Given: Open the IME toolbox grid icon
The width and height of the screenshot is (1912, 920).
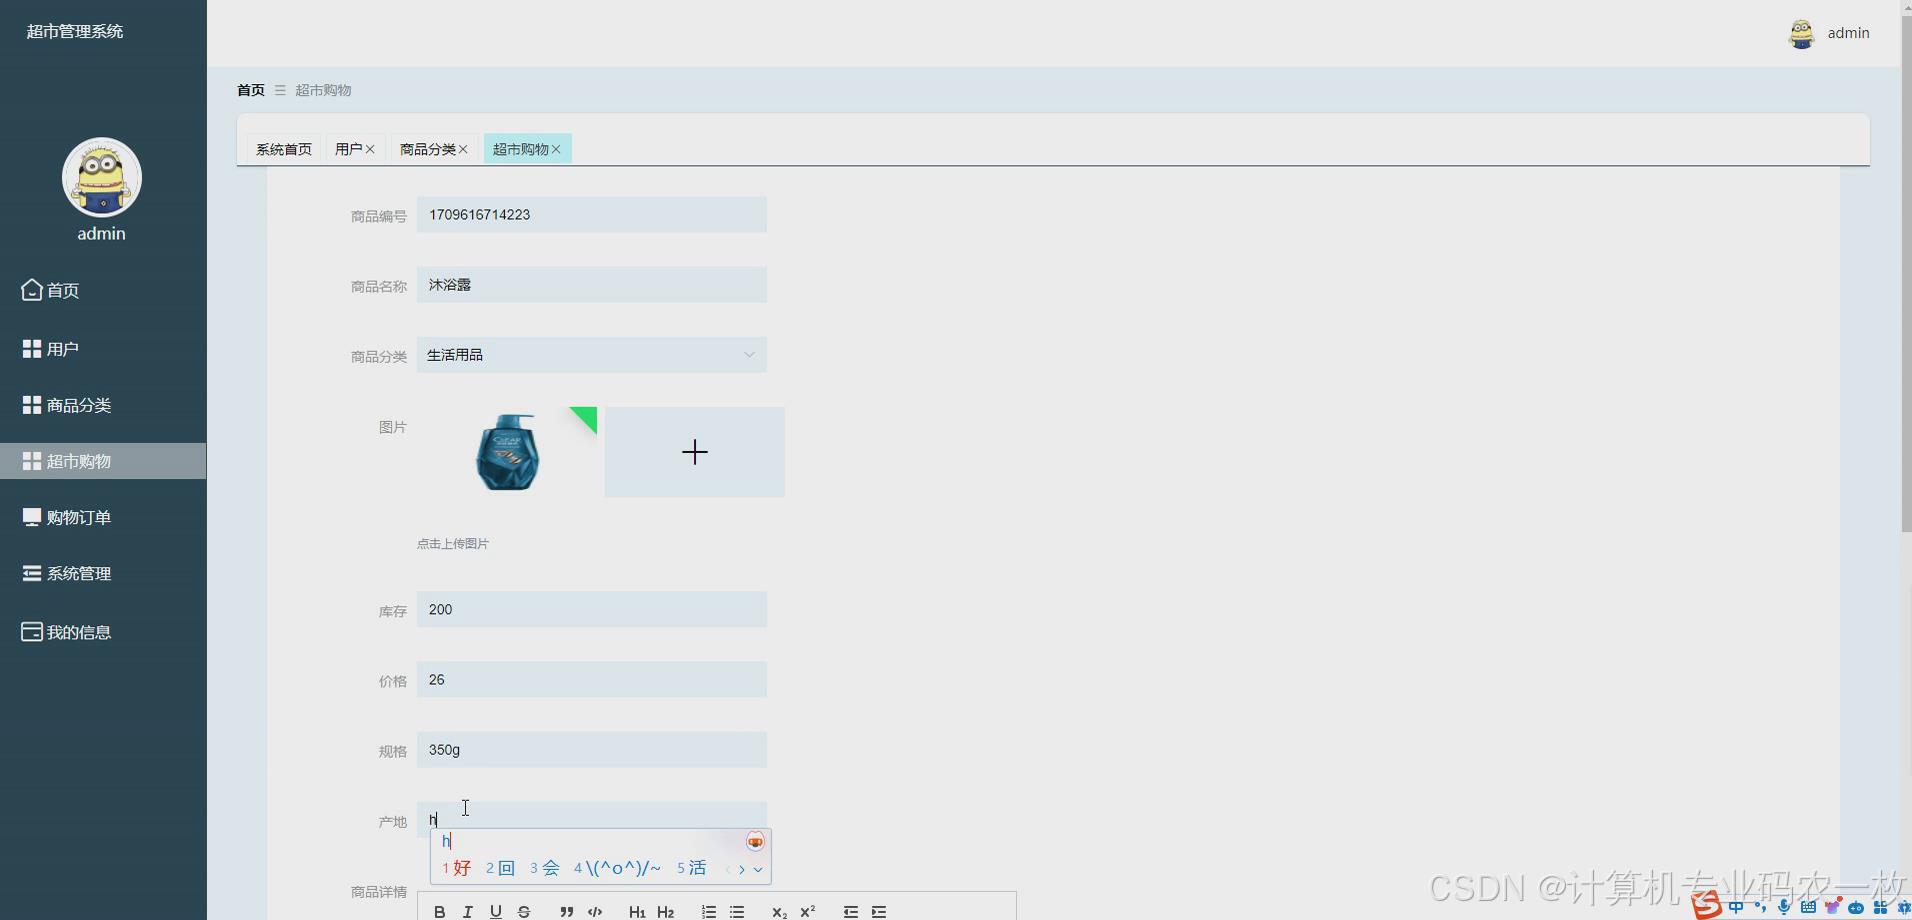Looking at the screenshot, I should point(1880,907).
